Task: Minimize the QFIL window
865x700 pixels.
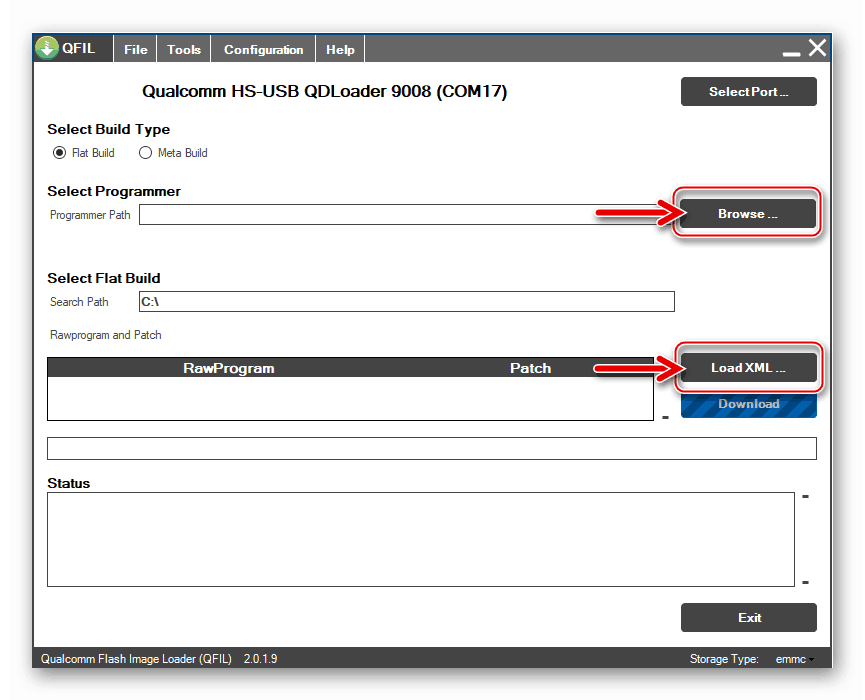Action: (x=791, y=54)
